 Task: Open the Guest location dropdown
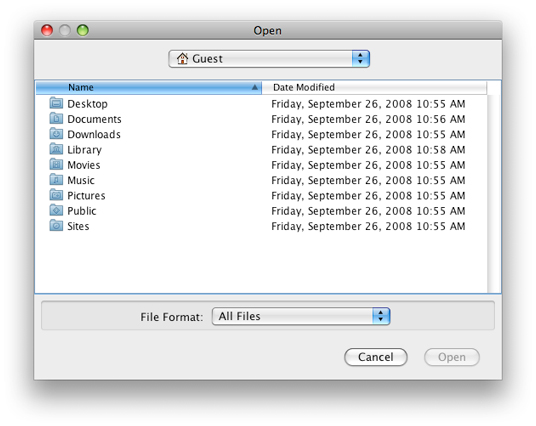pyautogui.click(x=269, y=59)
